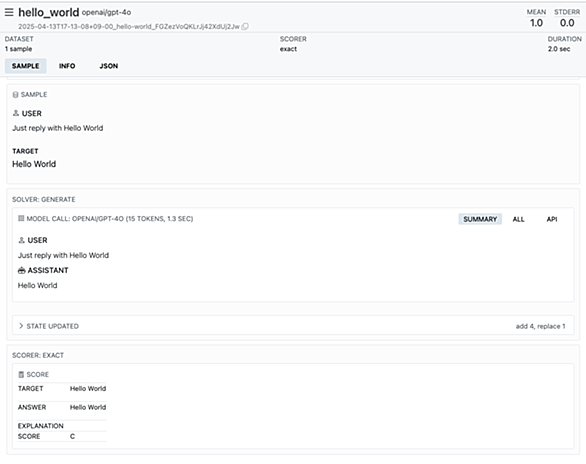Click the TARGET text 'Hello World' in sample
586x464 pixels.
coord(34,164)
